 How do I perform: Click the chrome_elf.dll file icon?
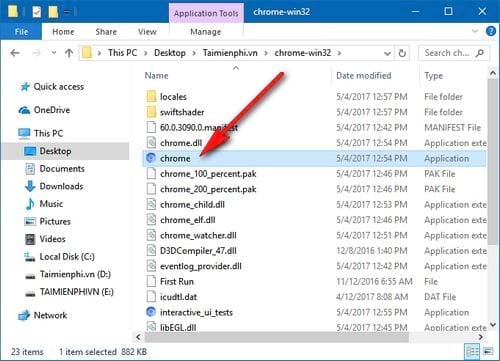tap(151, 220)
